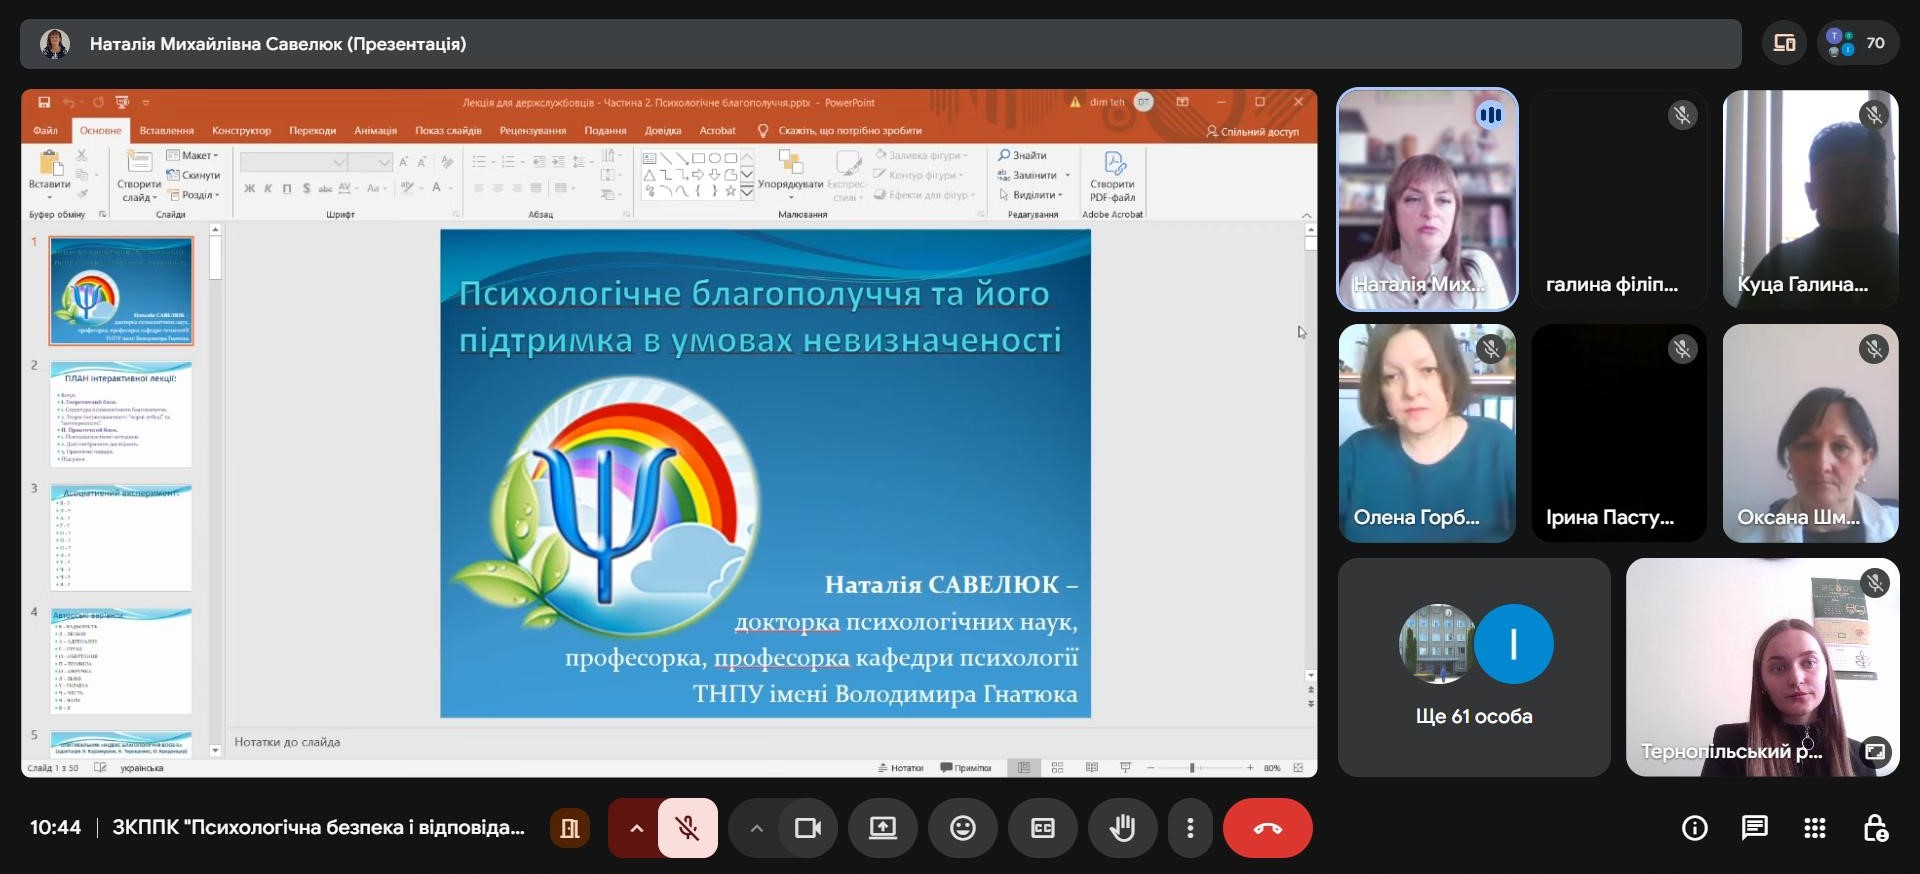Screen dimensions: 1920x874
Task: Expand video settings arrow beside camera
Action: pos(757,828)
